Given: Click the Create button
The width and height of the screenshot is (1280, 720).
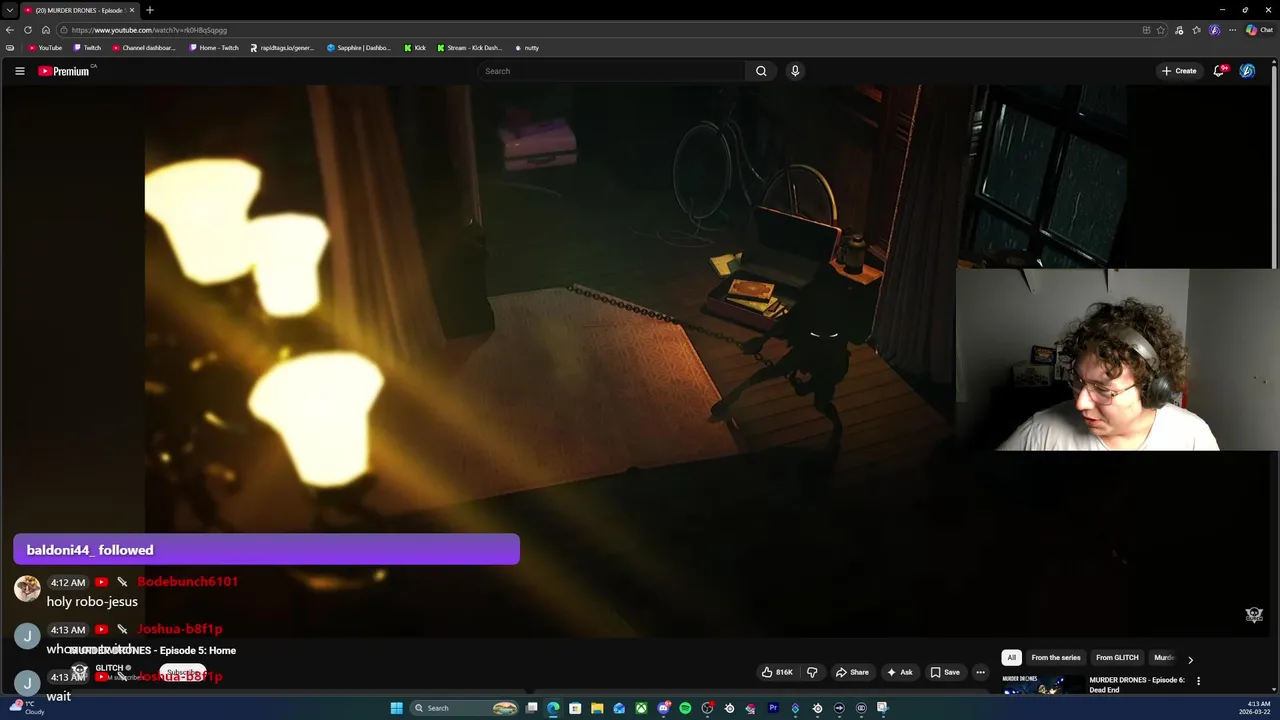Looking at the screenshot, I should 1179,71.
